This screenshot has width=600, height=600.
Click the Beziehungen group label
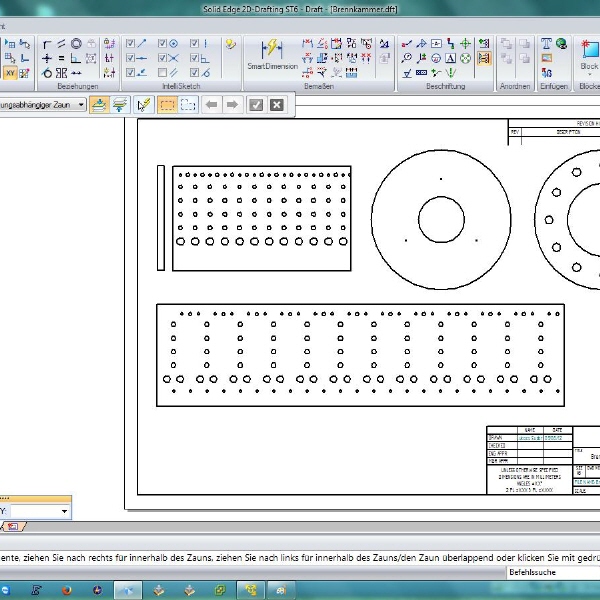point(78,86)
